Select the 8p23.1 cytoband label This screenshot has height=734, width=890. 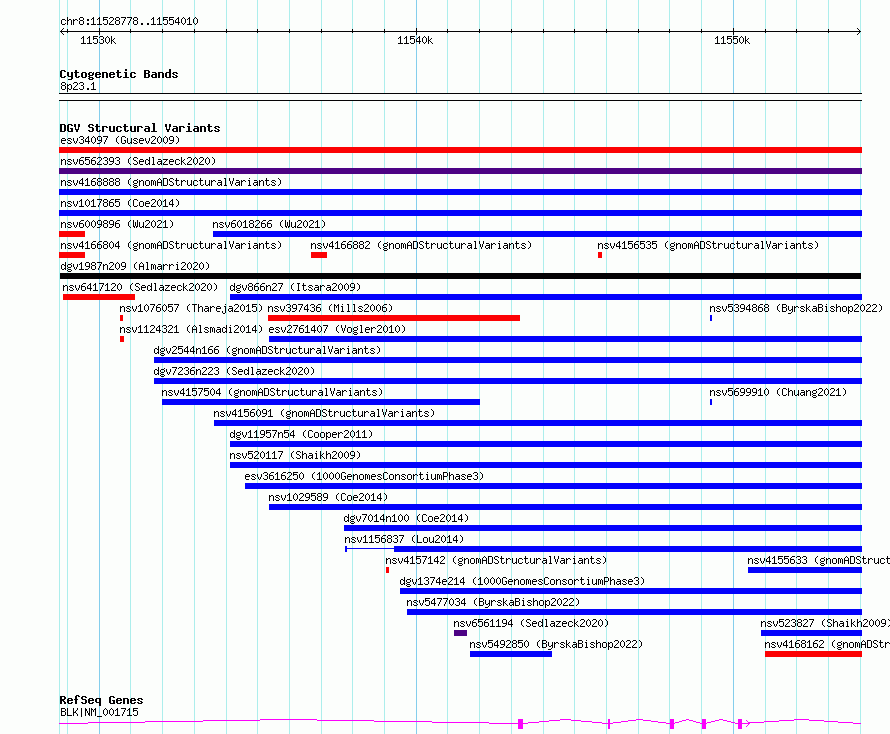point(78,87)
